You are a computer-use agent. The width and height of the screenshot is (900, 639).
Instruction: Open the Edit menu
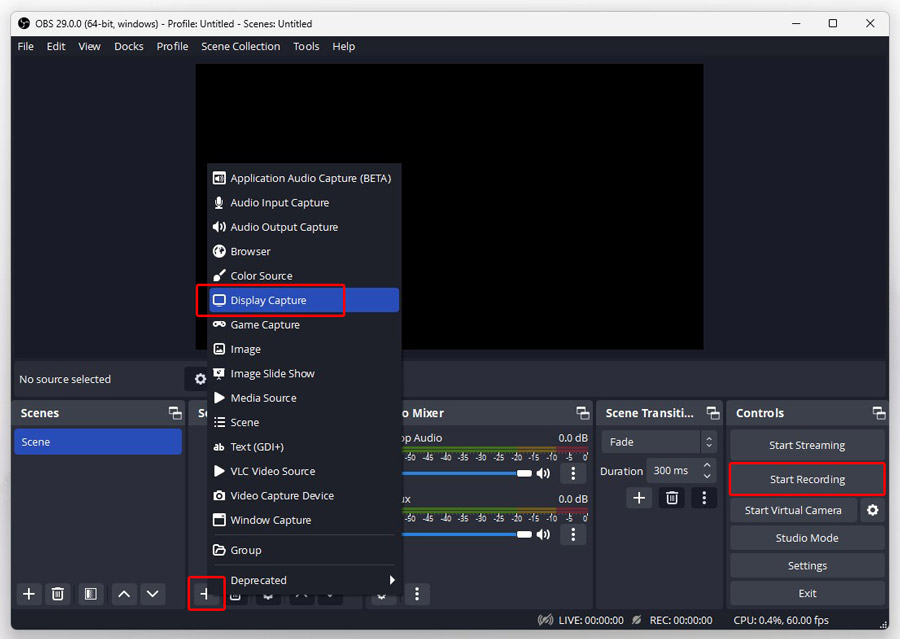56,47
